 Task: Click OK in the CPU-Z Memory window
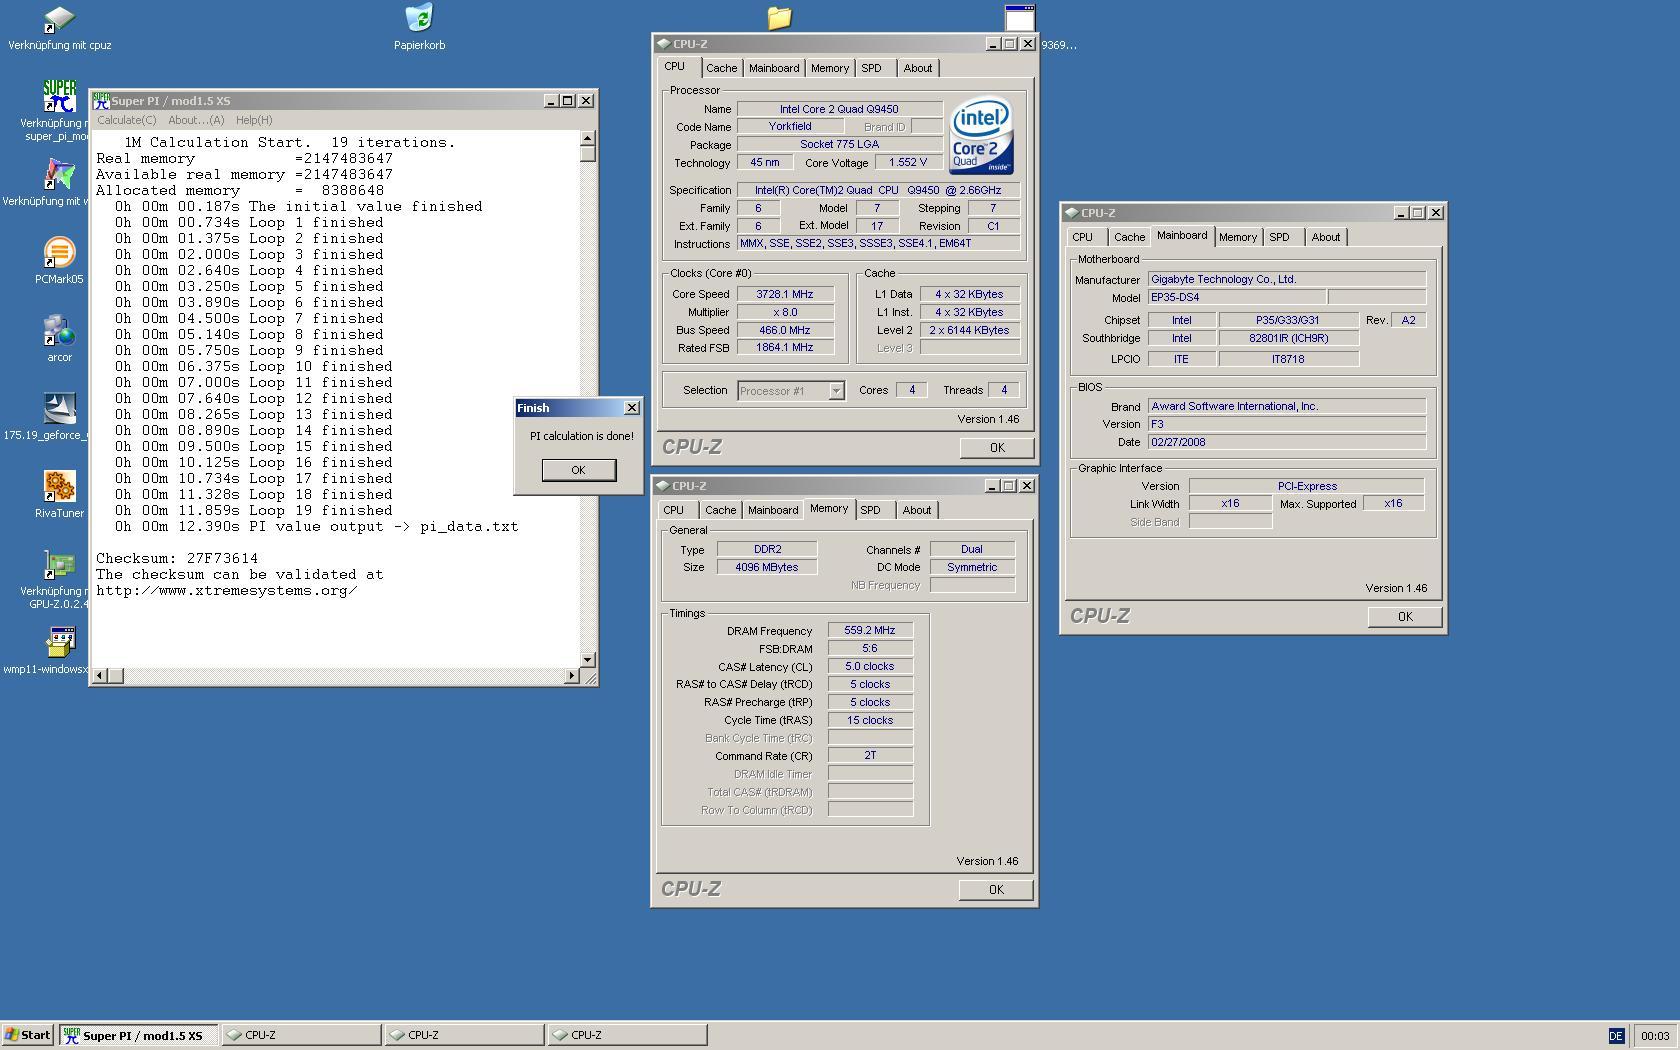click(x=996, y=890)
